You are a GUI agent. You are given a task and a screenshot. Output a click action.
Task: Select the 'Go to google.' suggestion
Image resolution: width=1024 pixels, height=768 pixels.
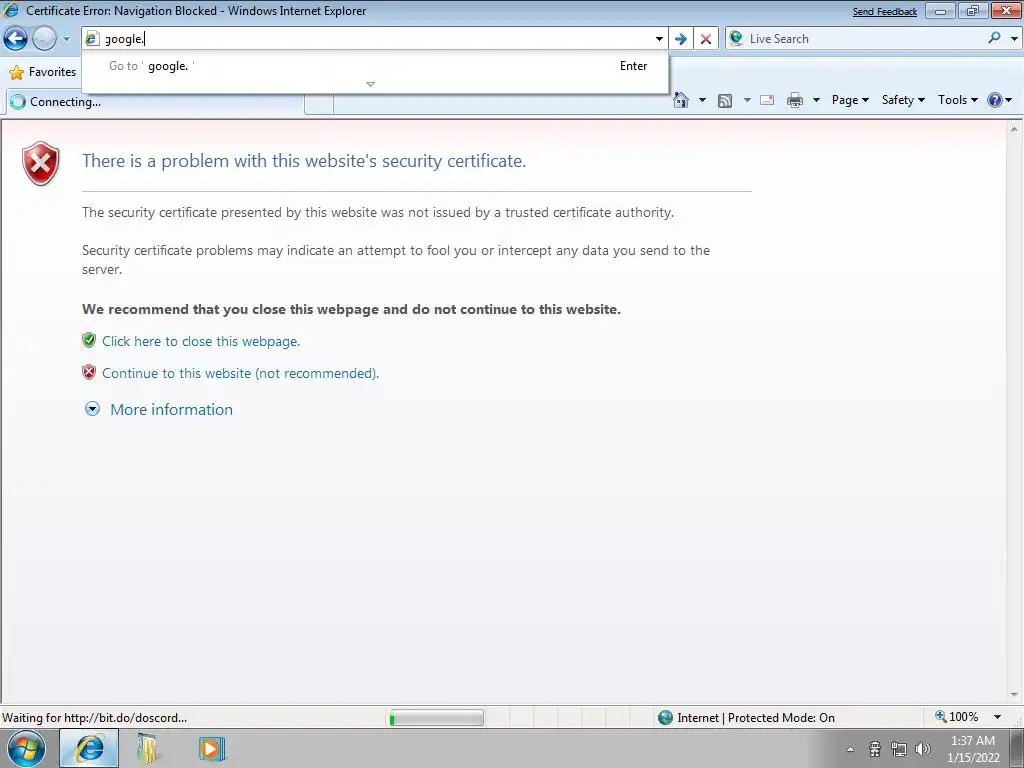(376, 66)
